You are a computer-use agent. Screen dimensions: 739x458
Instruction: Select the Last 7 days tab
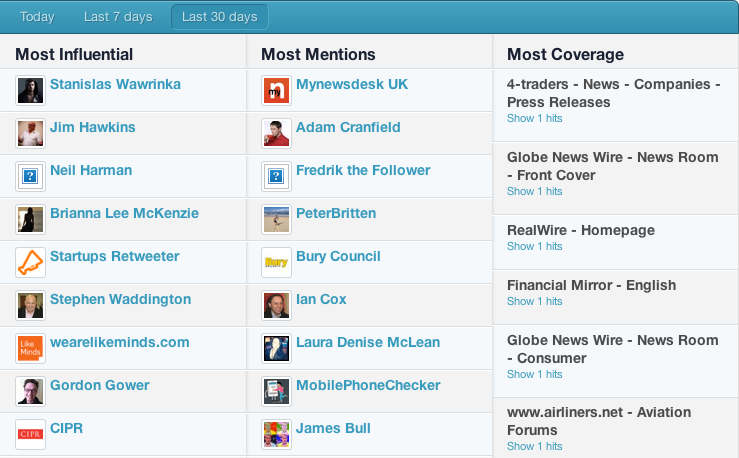(x=118, y=17)
